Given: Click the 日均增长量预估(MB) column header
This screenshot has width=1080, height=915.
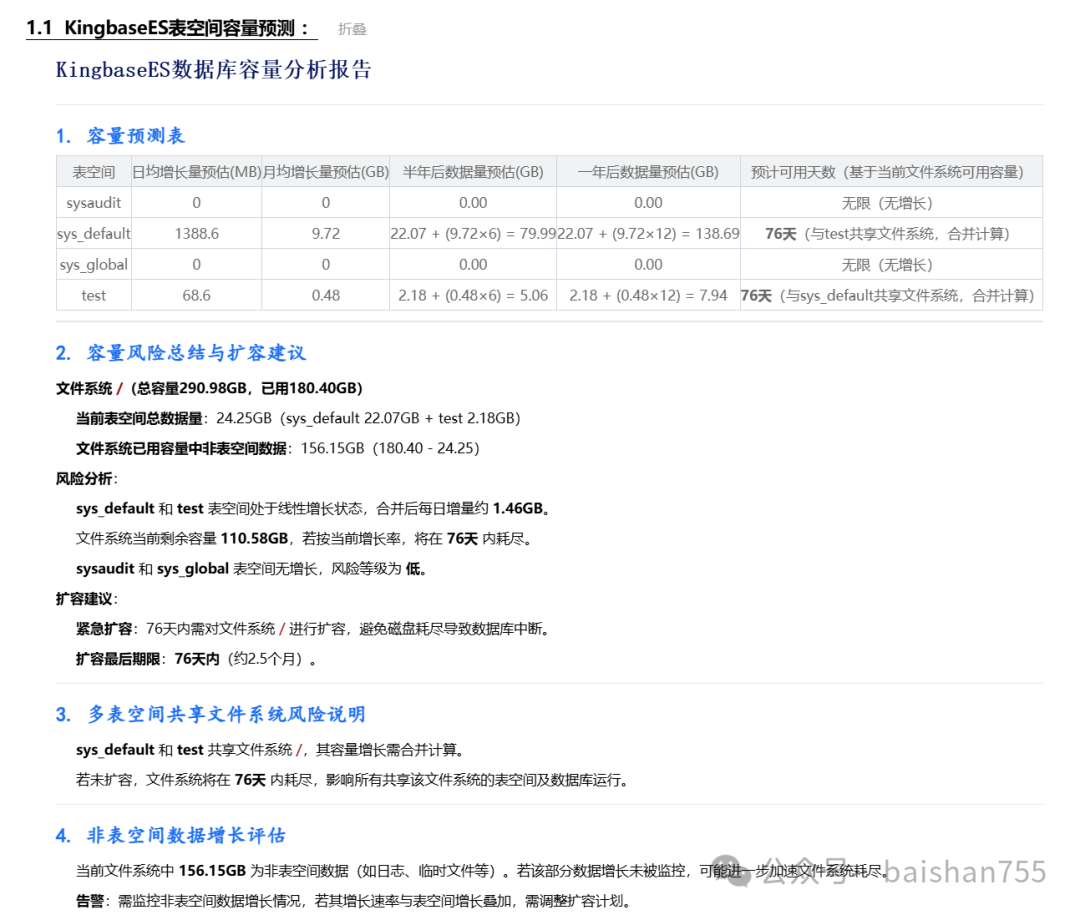Looking at the screenshot, I should [x=196, y=172].
